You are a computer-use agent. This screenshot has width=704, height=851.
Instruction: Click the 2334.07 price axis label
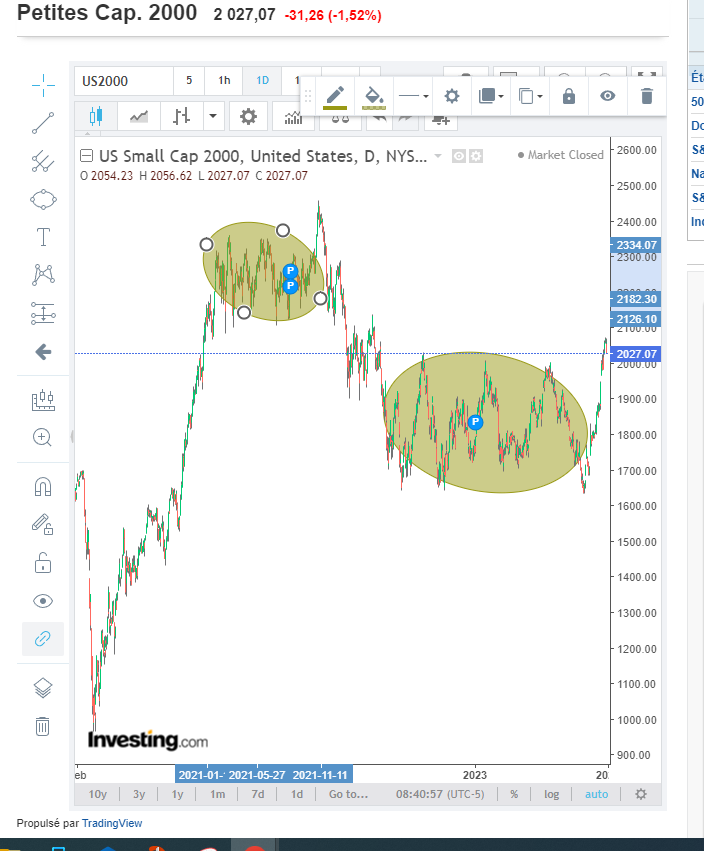(636, 245)
